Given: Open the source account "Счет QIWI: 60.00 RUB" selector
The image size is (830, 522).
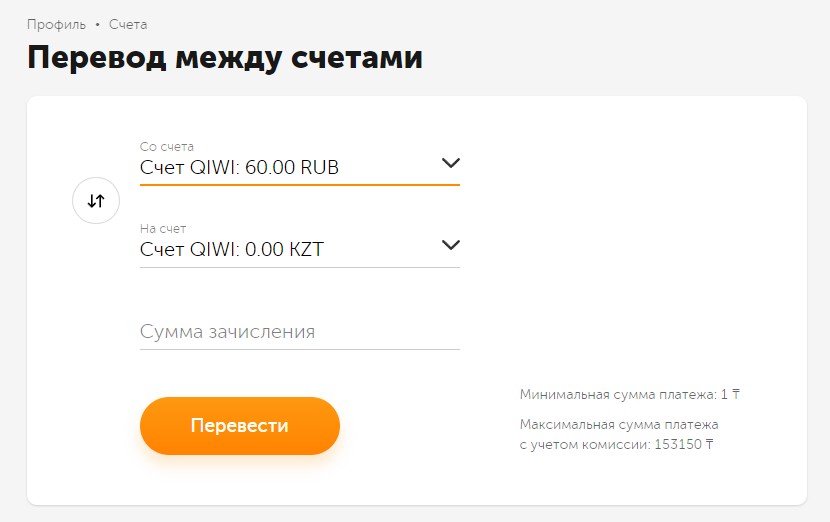Looking at the screenshot, I should click(x=240, y=167).
